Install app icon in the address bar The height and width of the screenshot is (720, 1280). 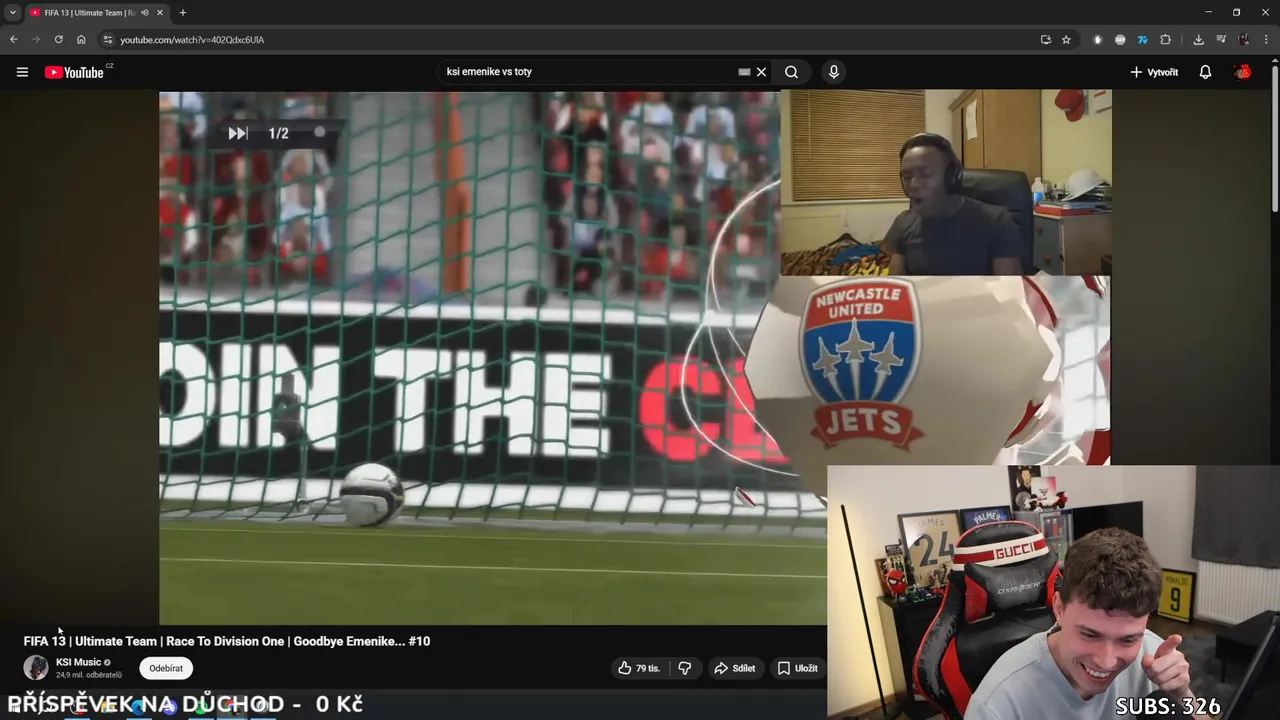point(1046,40)
